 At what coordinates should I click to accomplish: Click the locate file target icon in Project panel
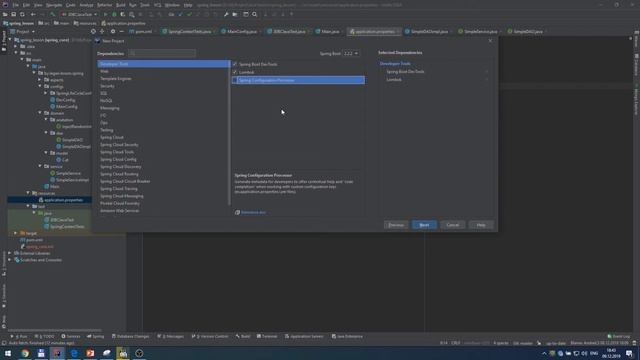click(93, 31)
